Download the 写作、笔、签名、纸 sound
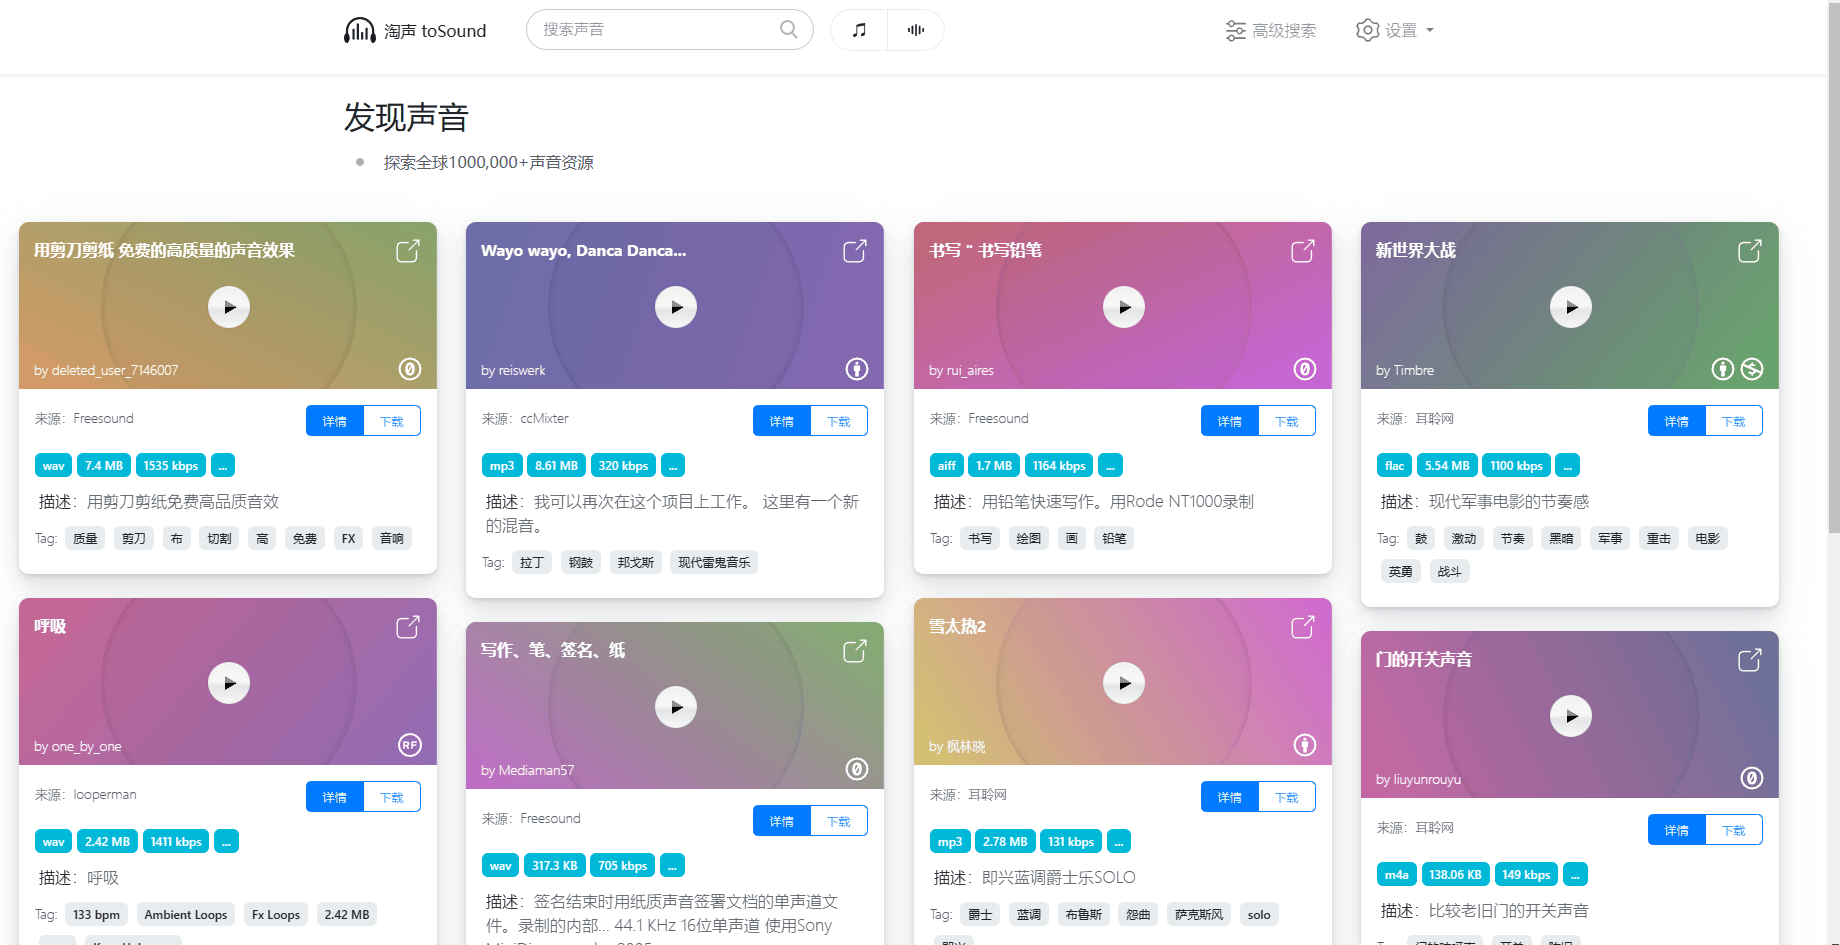 839,821
